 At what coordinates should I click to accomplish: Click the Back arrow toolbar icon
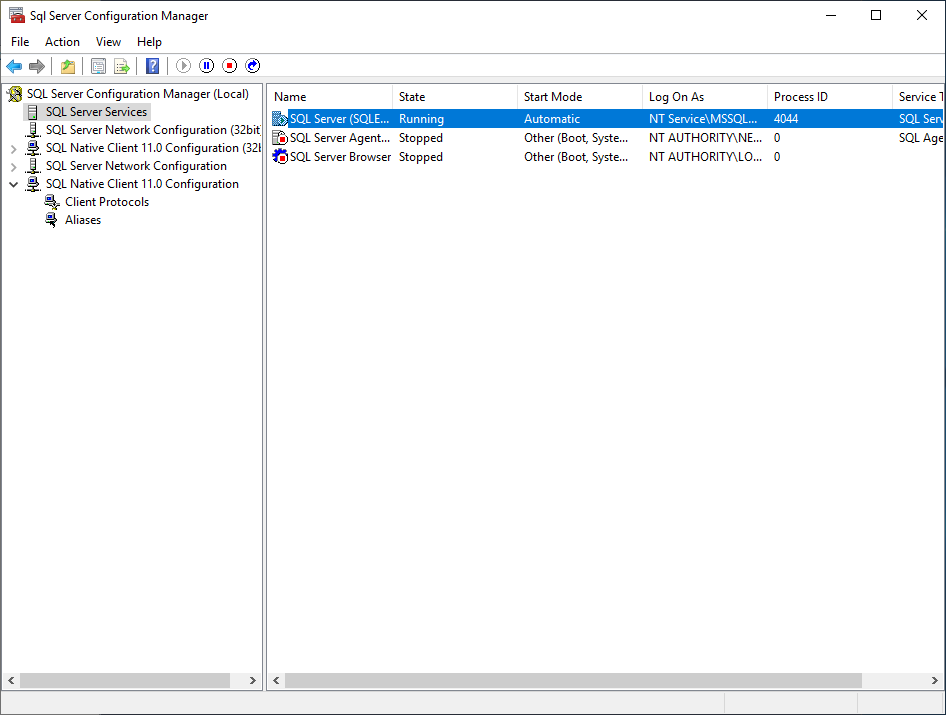[14, 66]
